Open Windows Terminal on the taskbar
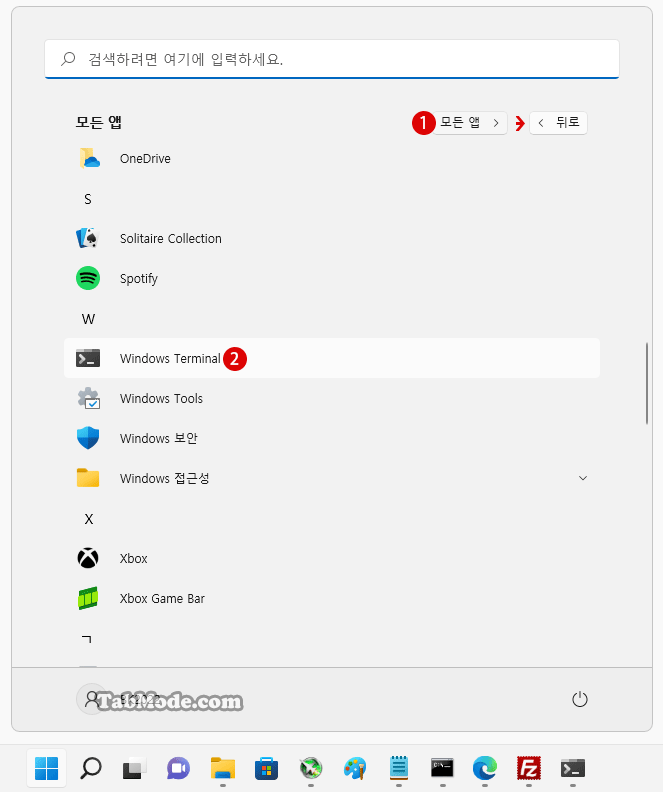The height and width of the screenshot is (792, 663). pyautogui.click(x=573, y=768)
